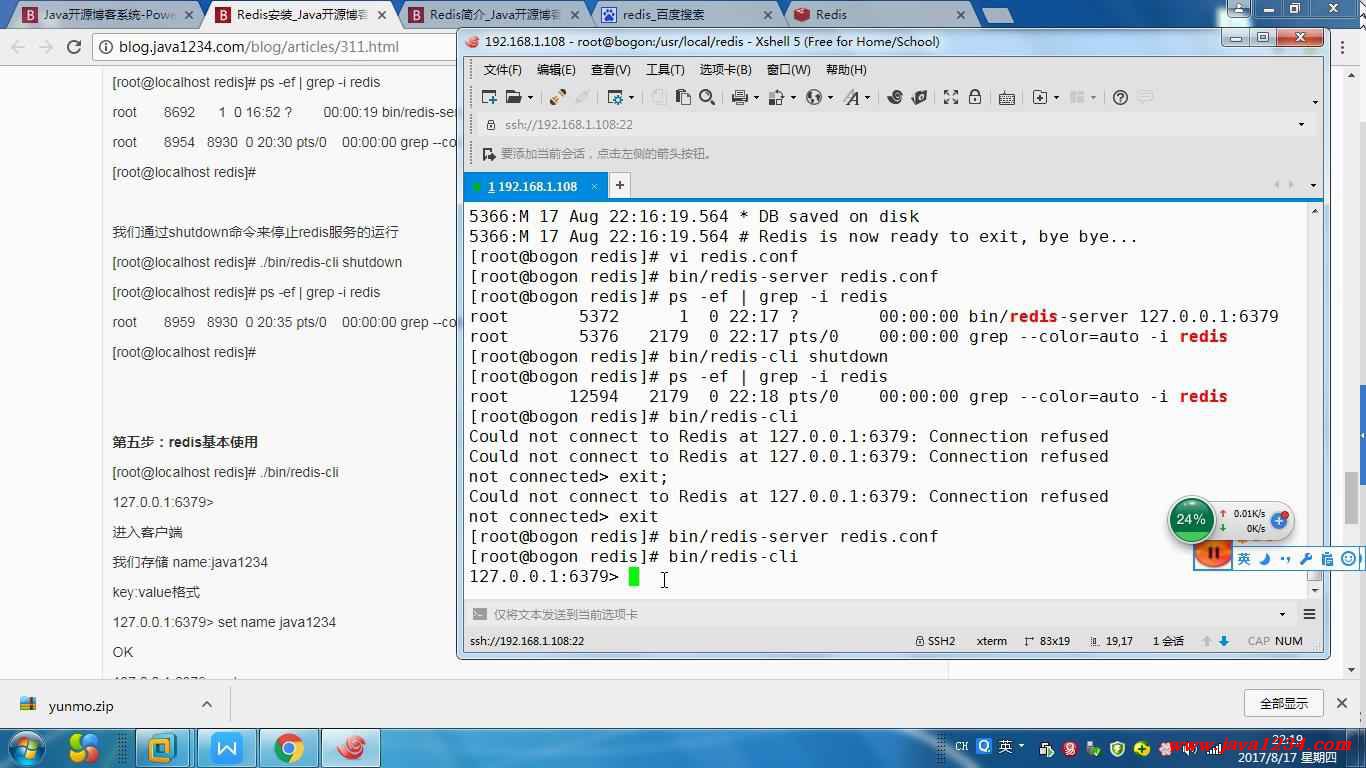Open the 选项卡(B) menu
Image resolution: width=1366 pixels, height=768 pixels.
[x=725, y=70]
